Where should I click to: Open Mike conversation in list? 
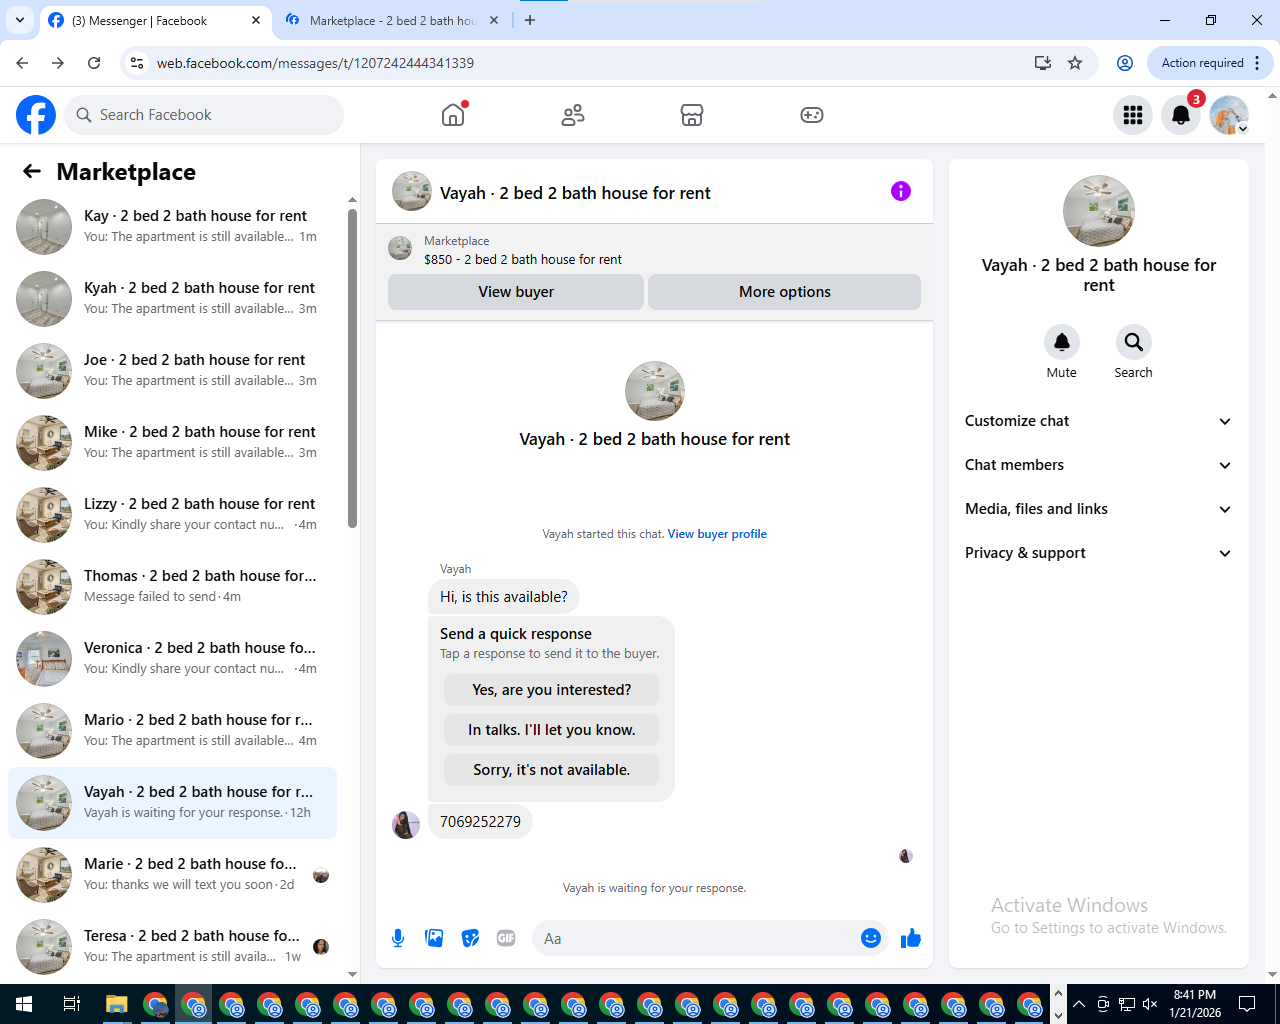[x=172, y=442]
